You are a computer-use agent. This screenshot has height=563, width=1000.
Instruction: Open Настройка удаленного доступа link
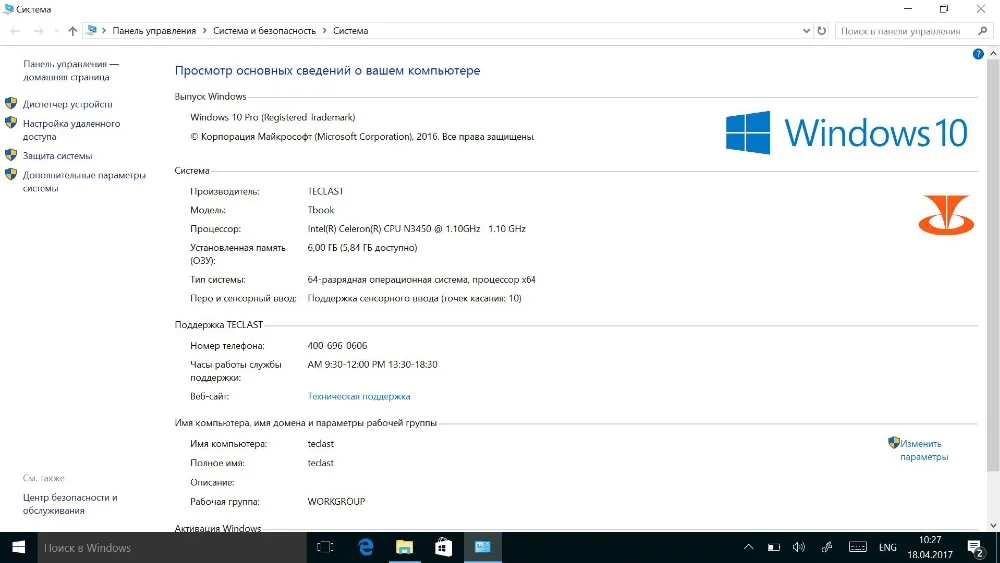(71, 129)
